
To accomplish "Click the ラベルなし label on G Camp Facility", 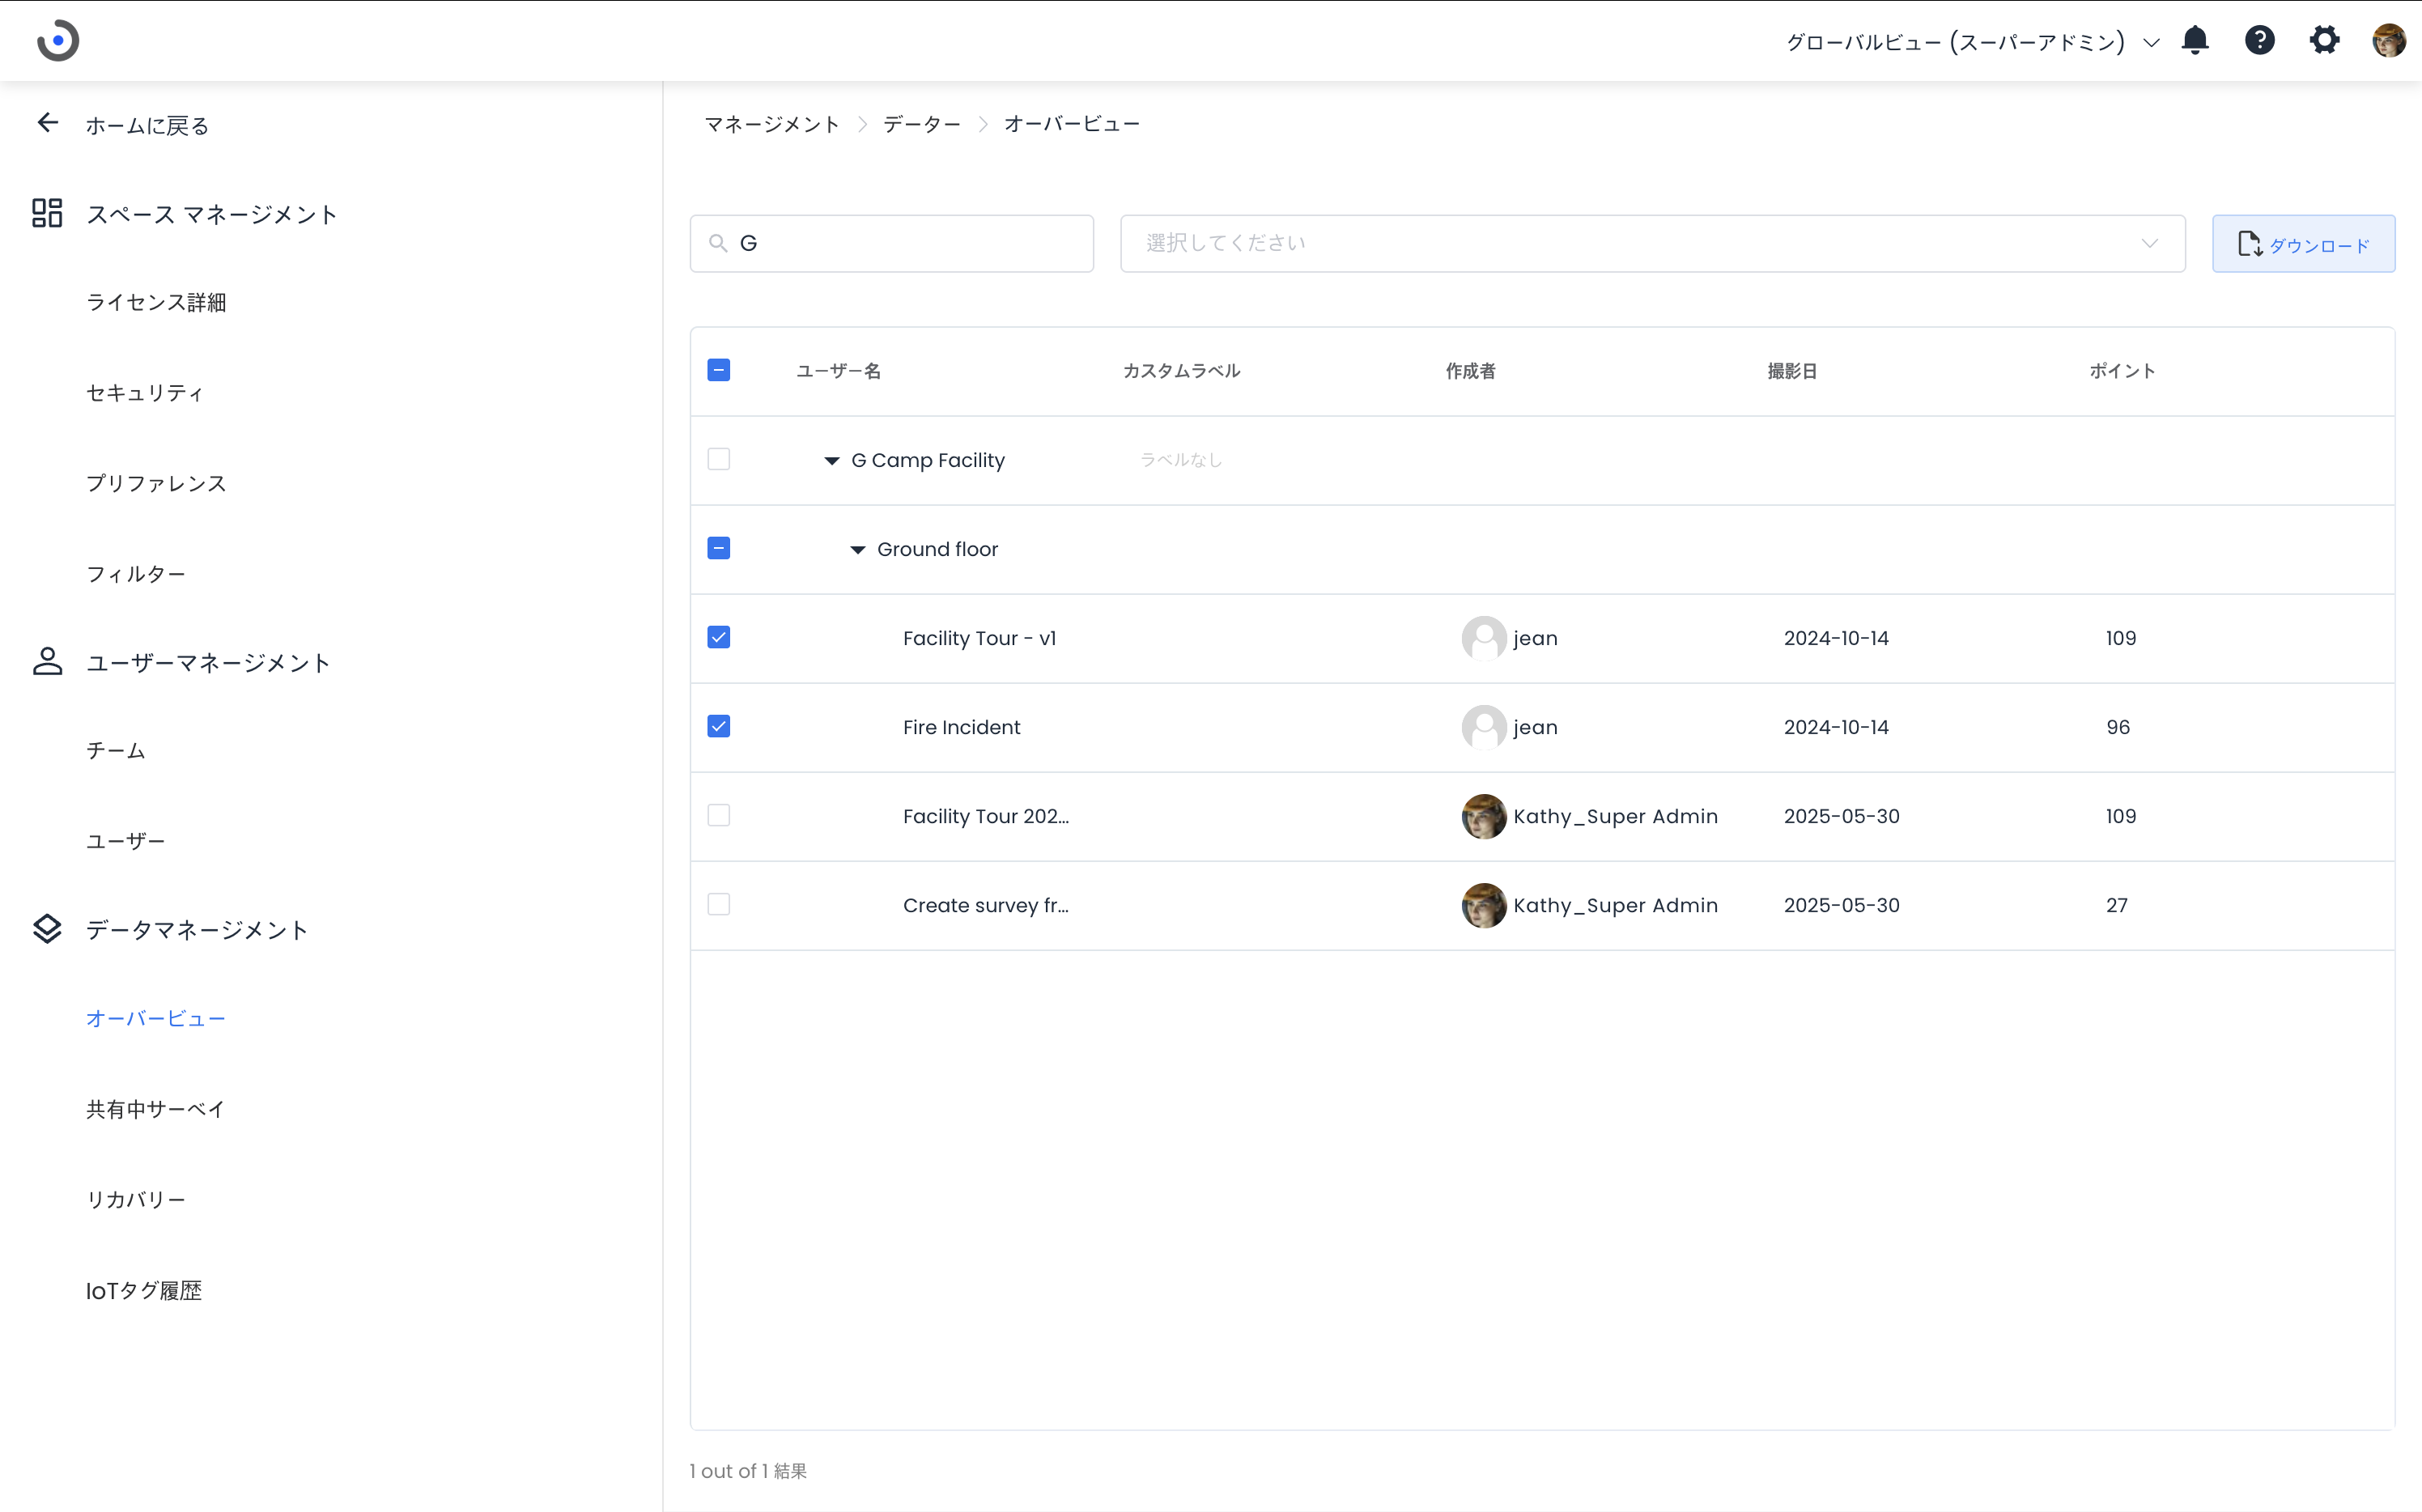I will click(x=1181, y=460).
